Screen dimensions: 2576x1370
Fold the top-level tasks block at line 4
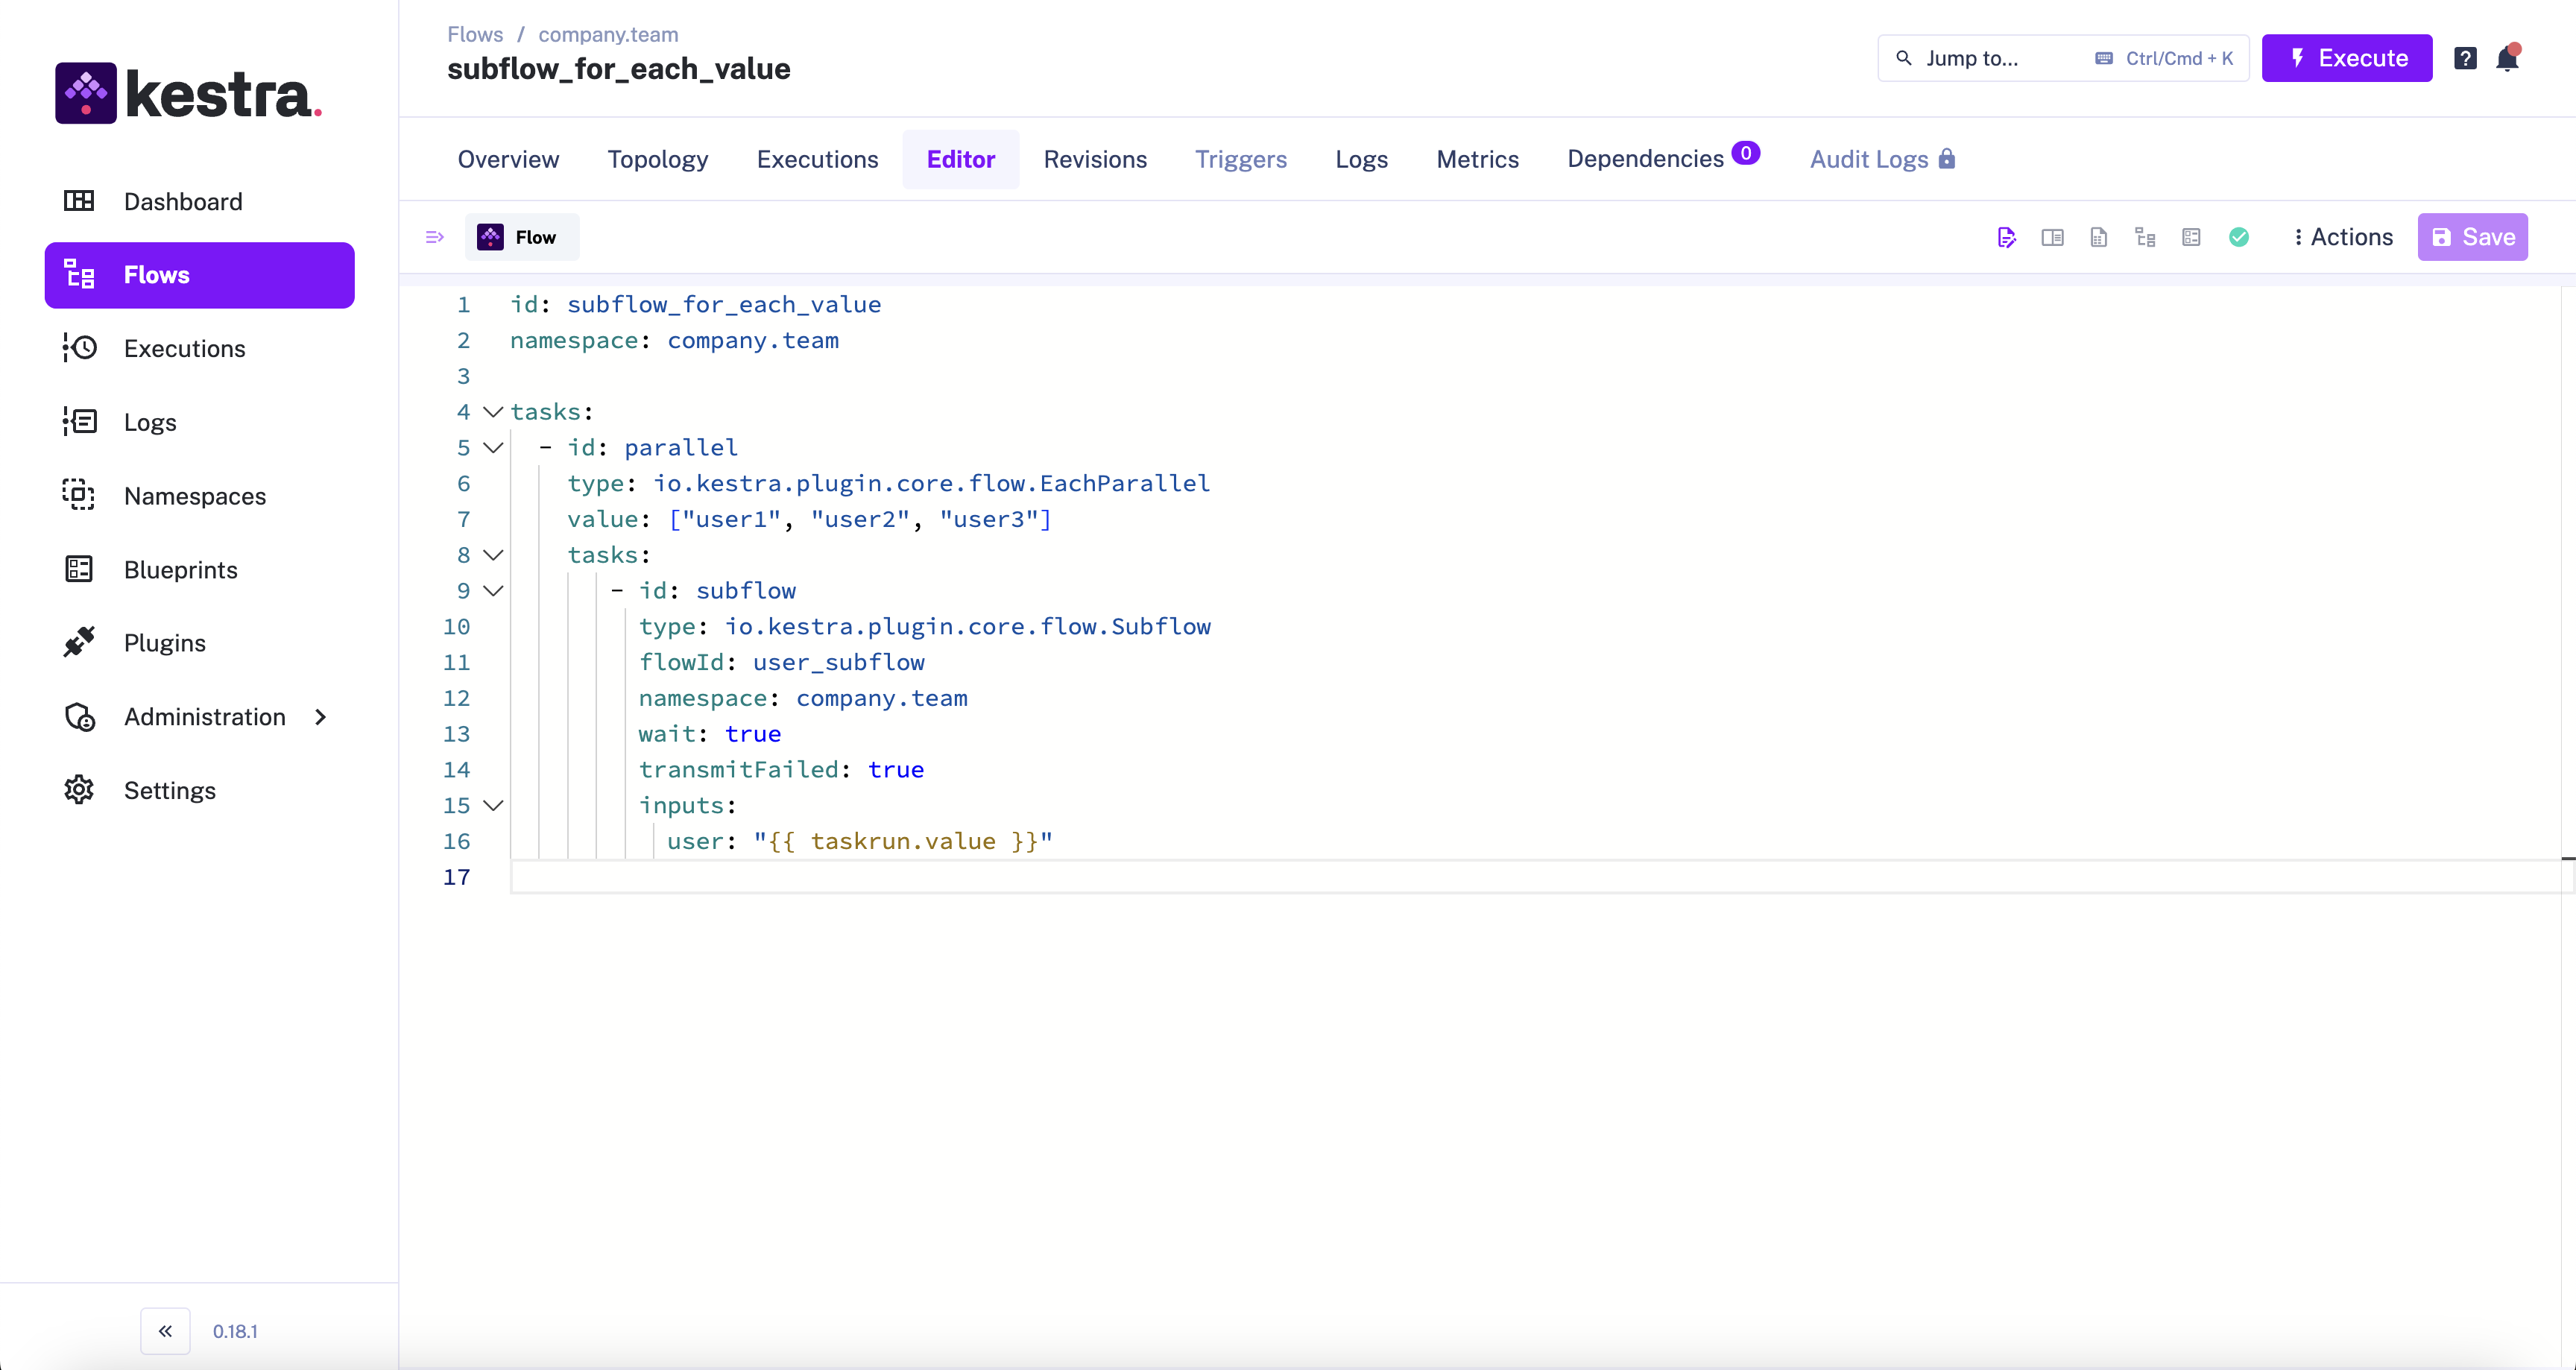[493, 412]
